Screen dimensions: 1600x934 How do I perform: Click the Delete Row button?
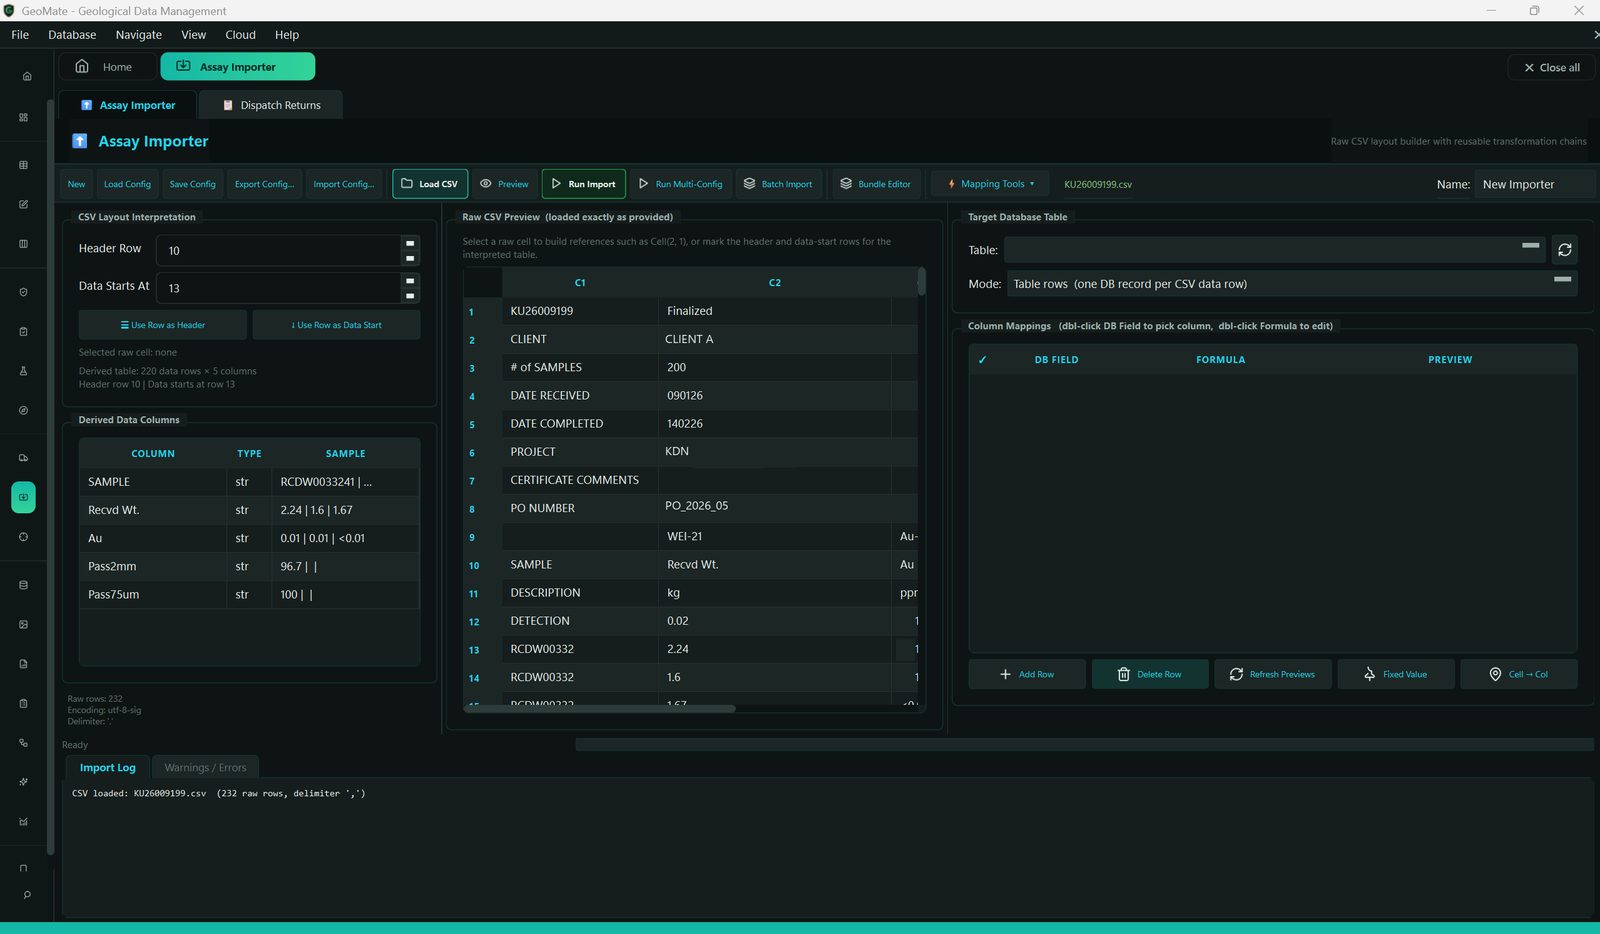(x=1149, y=674)
